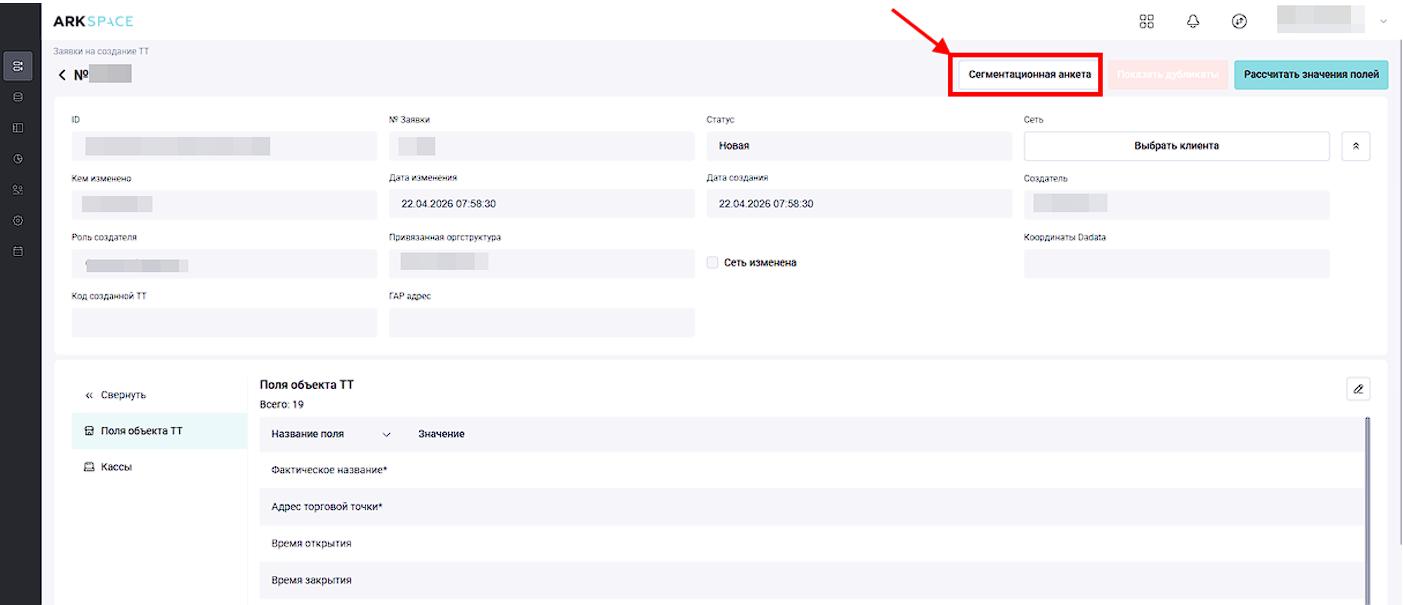Screen dimensions: 1403x605
Task: Open the calendar icon in left sidebar
Action: point(19,251)
